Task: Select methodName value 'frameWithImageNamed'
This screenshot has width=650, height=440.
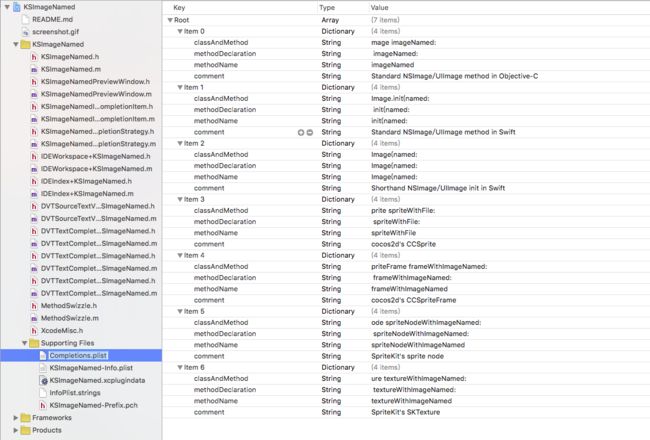Action: pyautogui.click(x=410, y=289)
